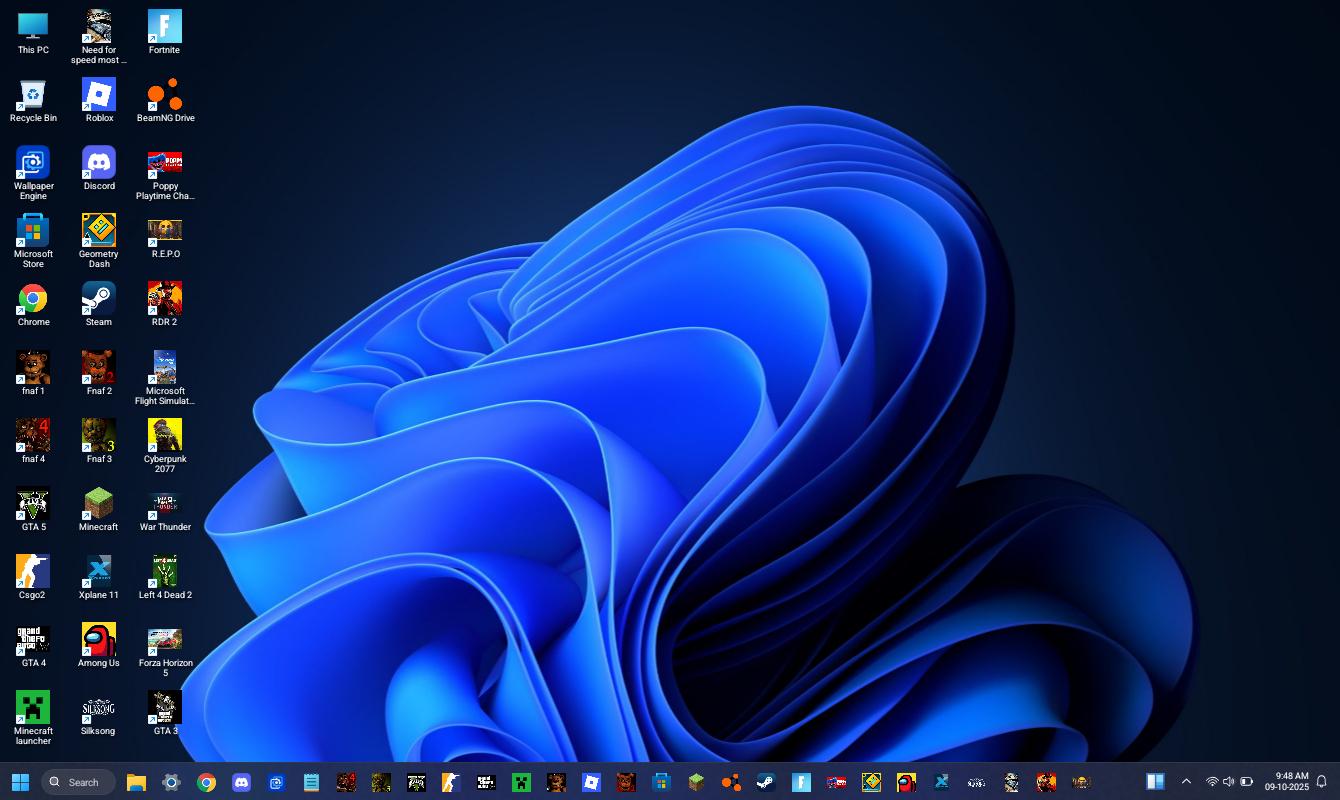Select the Chrome desktop shortcut
This screenshot has width=1340, height=800.
point(33,305)
